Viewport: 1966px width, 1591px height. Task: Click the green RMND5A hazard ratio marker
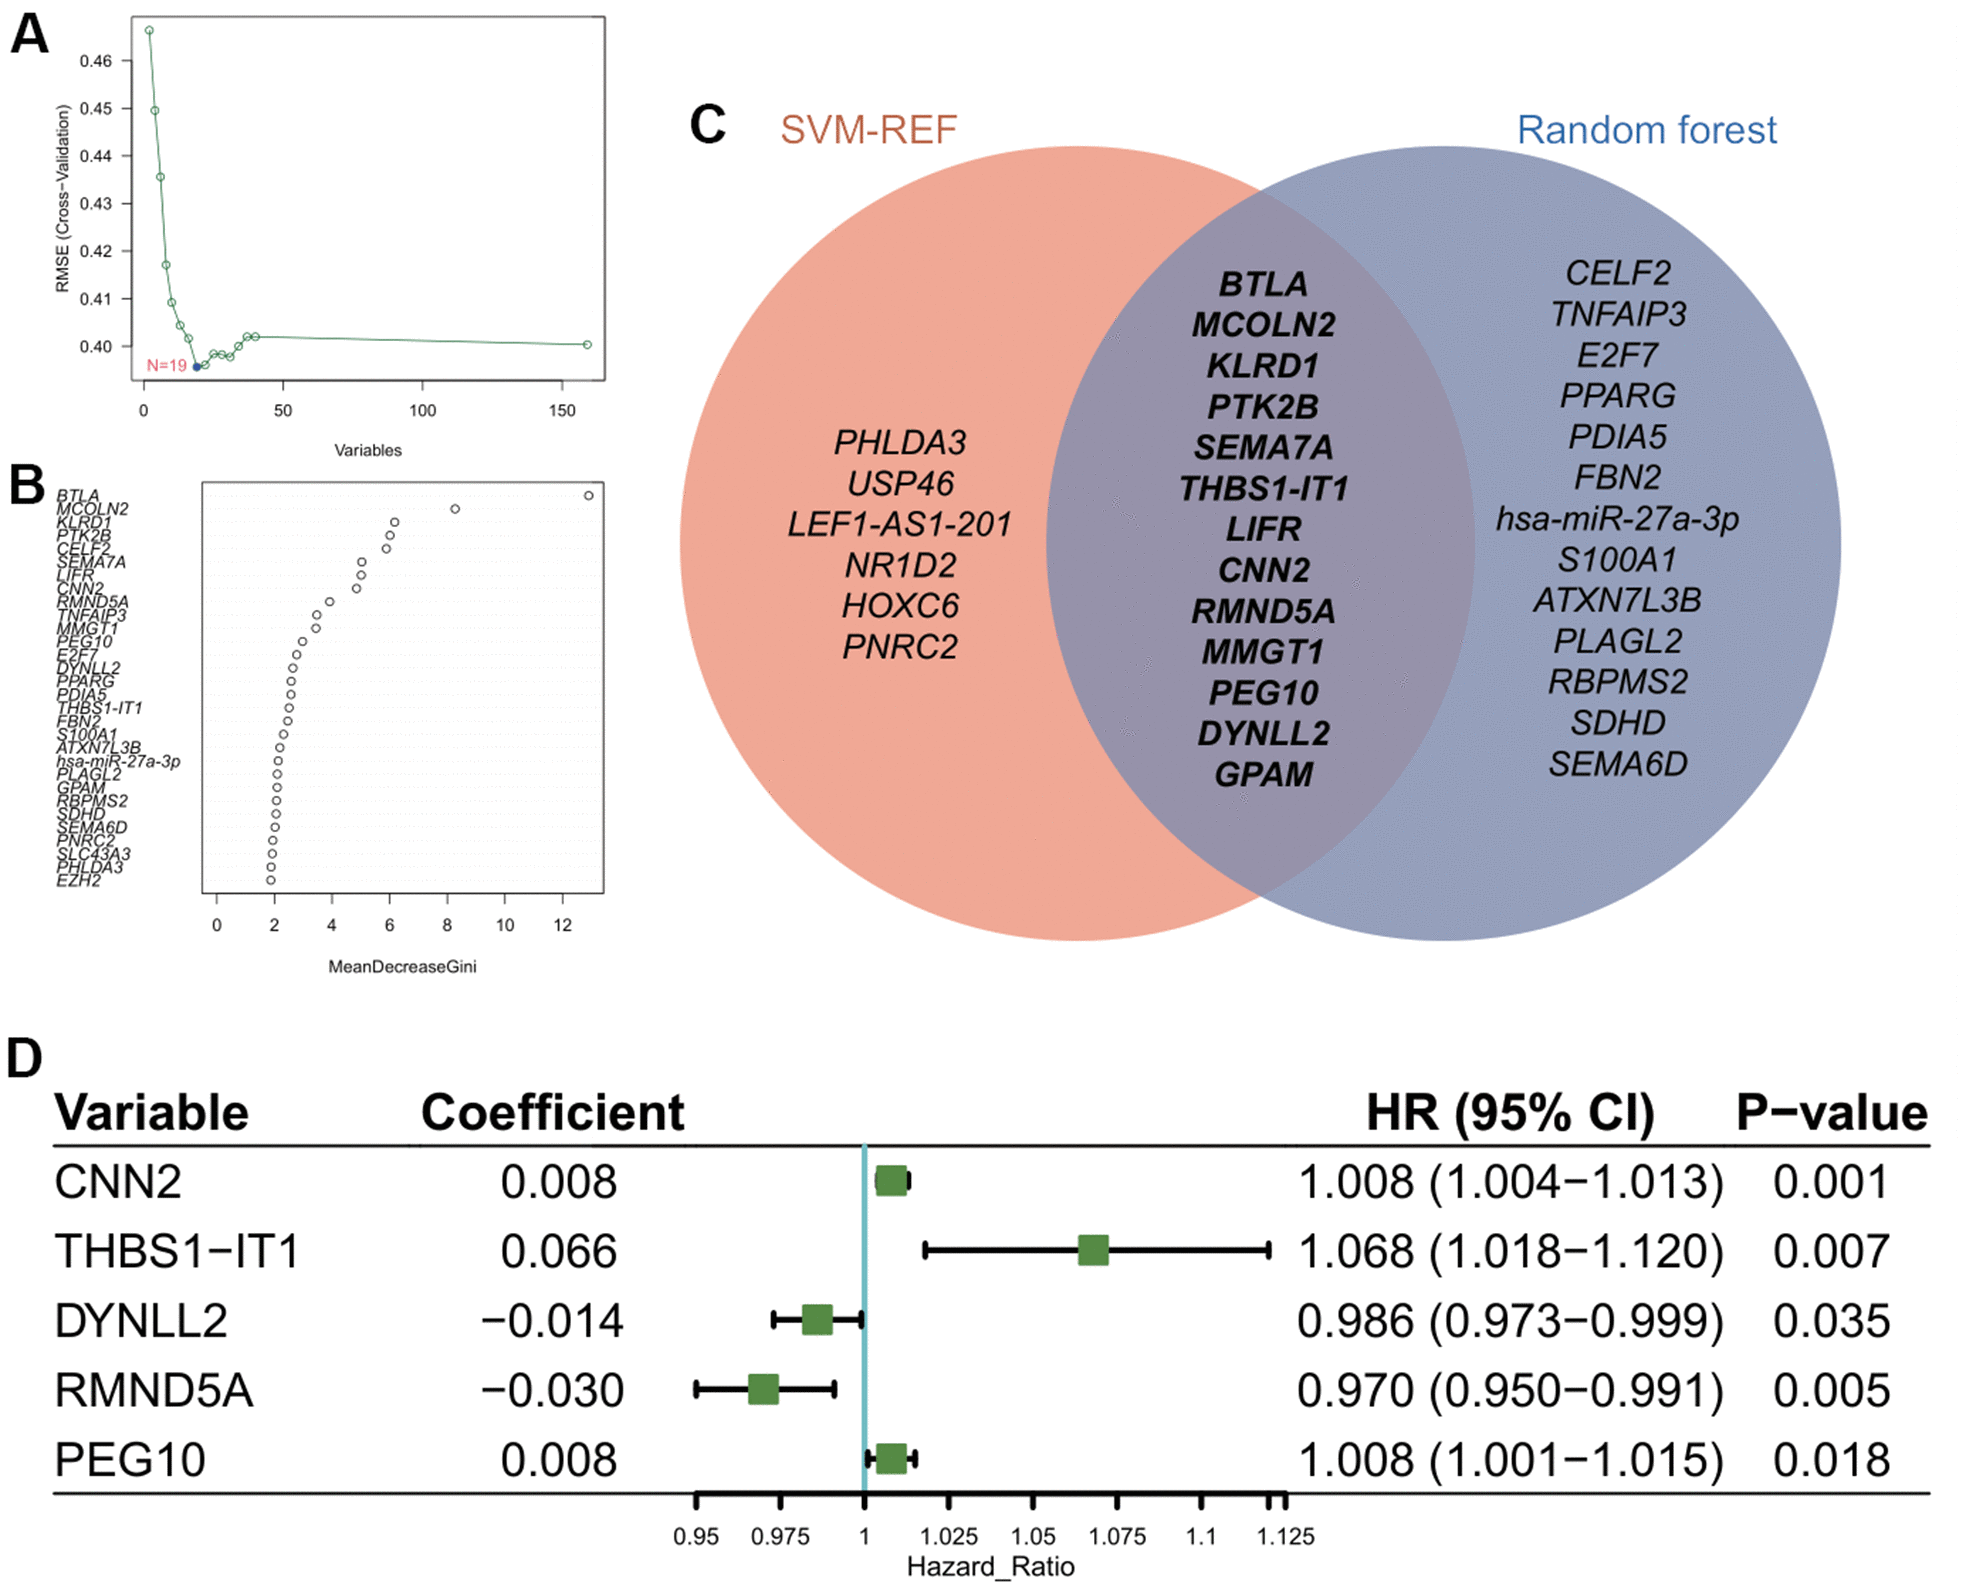click(x=763, y=1389)
